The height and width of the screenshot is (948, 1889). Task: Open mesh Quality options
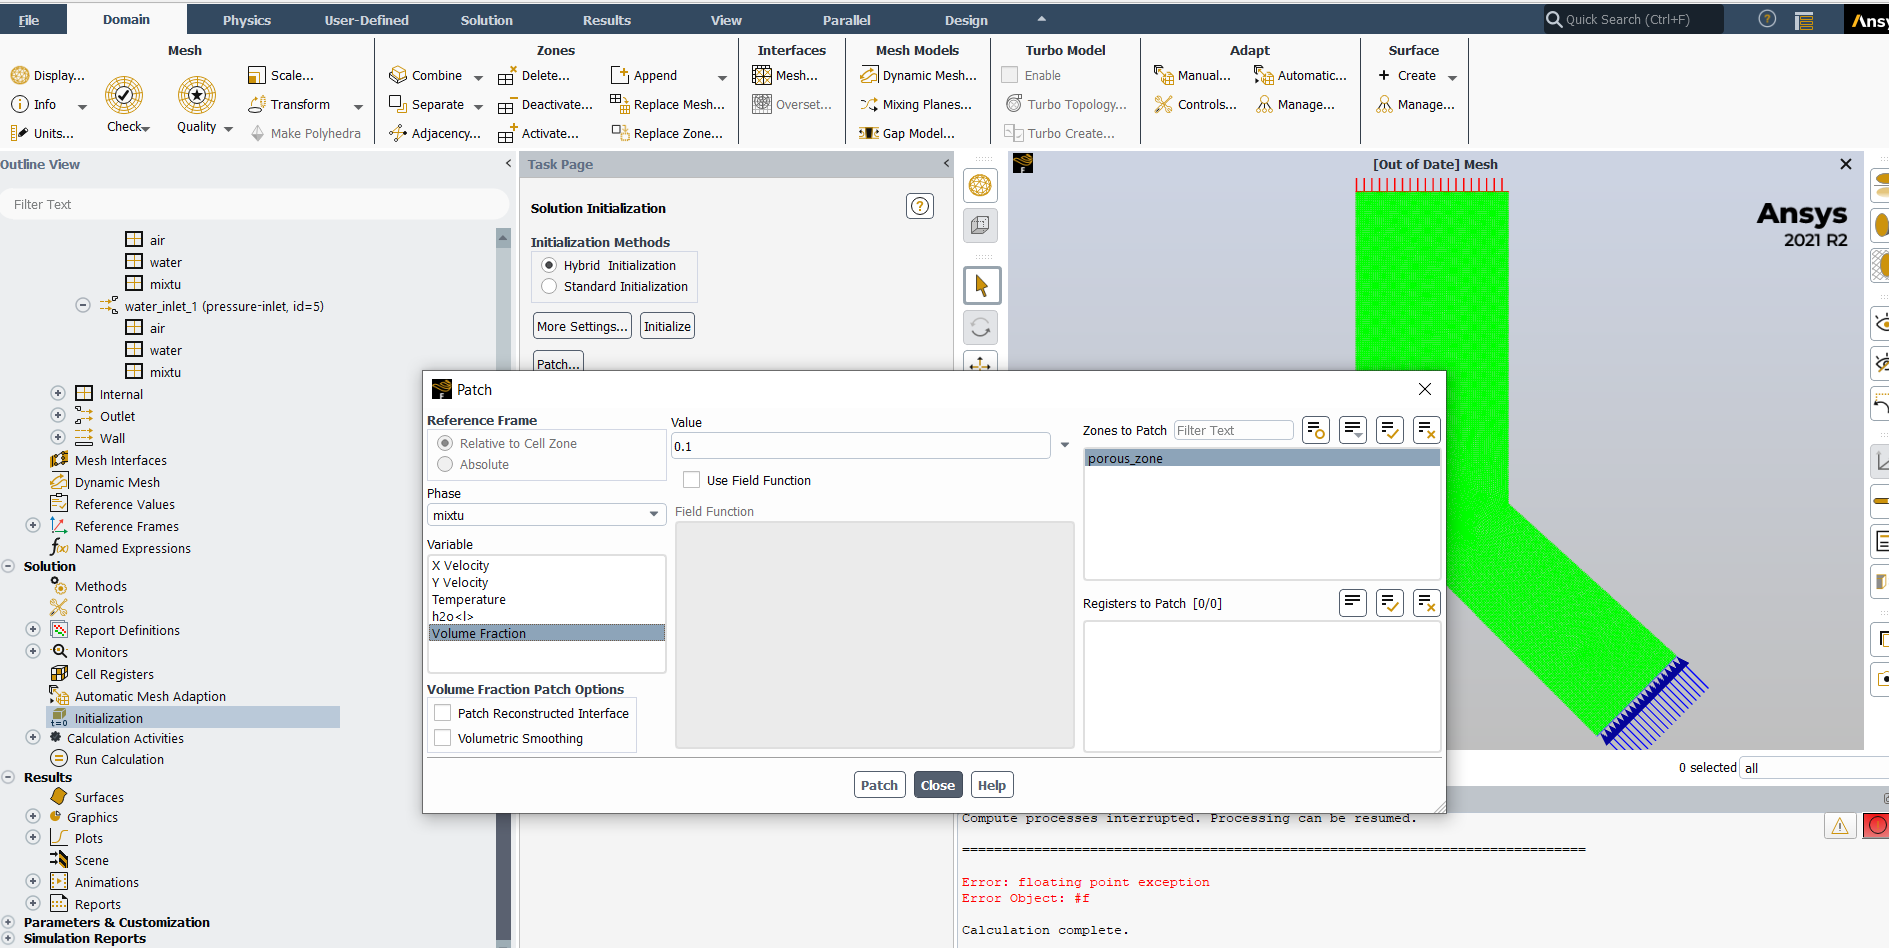tap(204, 104)
